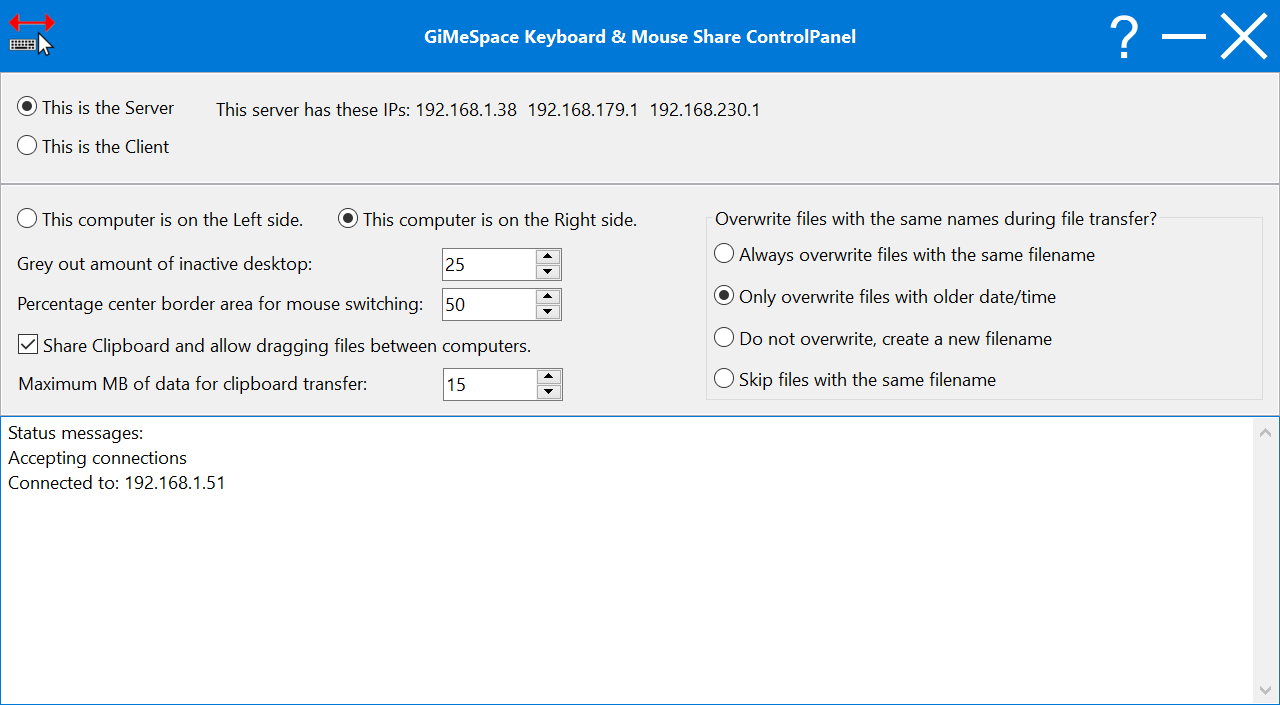
Task: Increase maximum clipboard MB with up arrow
Action: point(548,377)
